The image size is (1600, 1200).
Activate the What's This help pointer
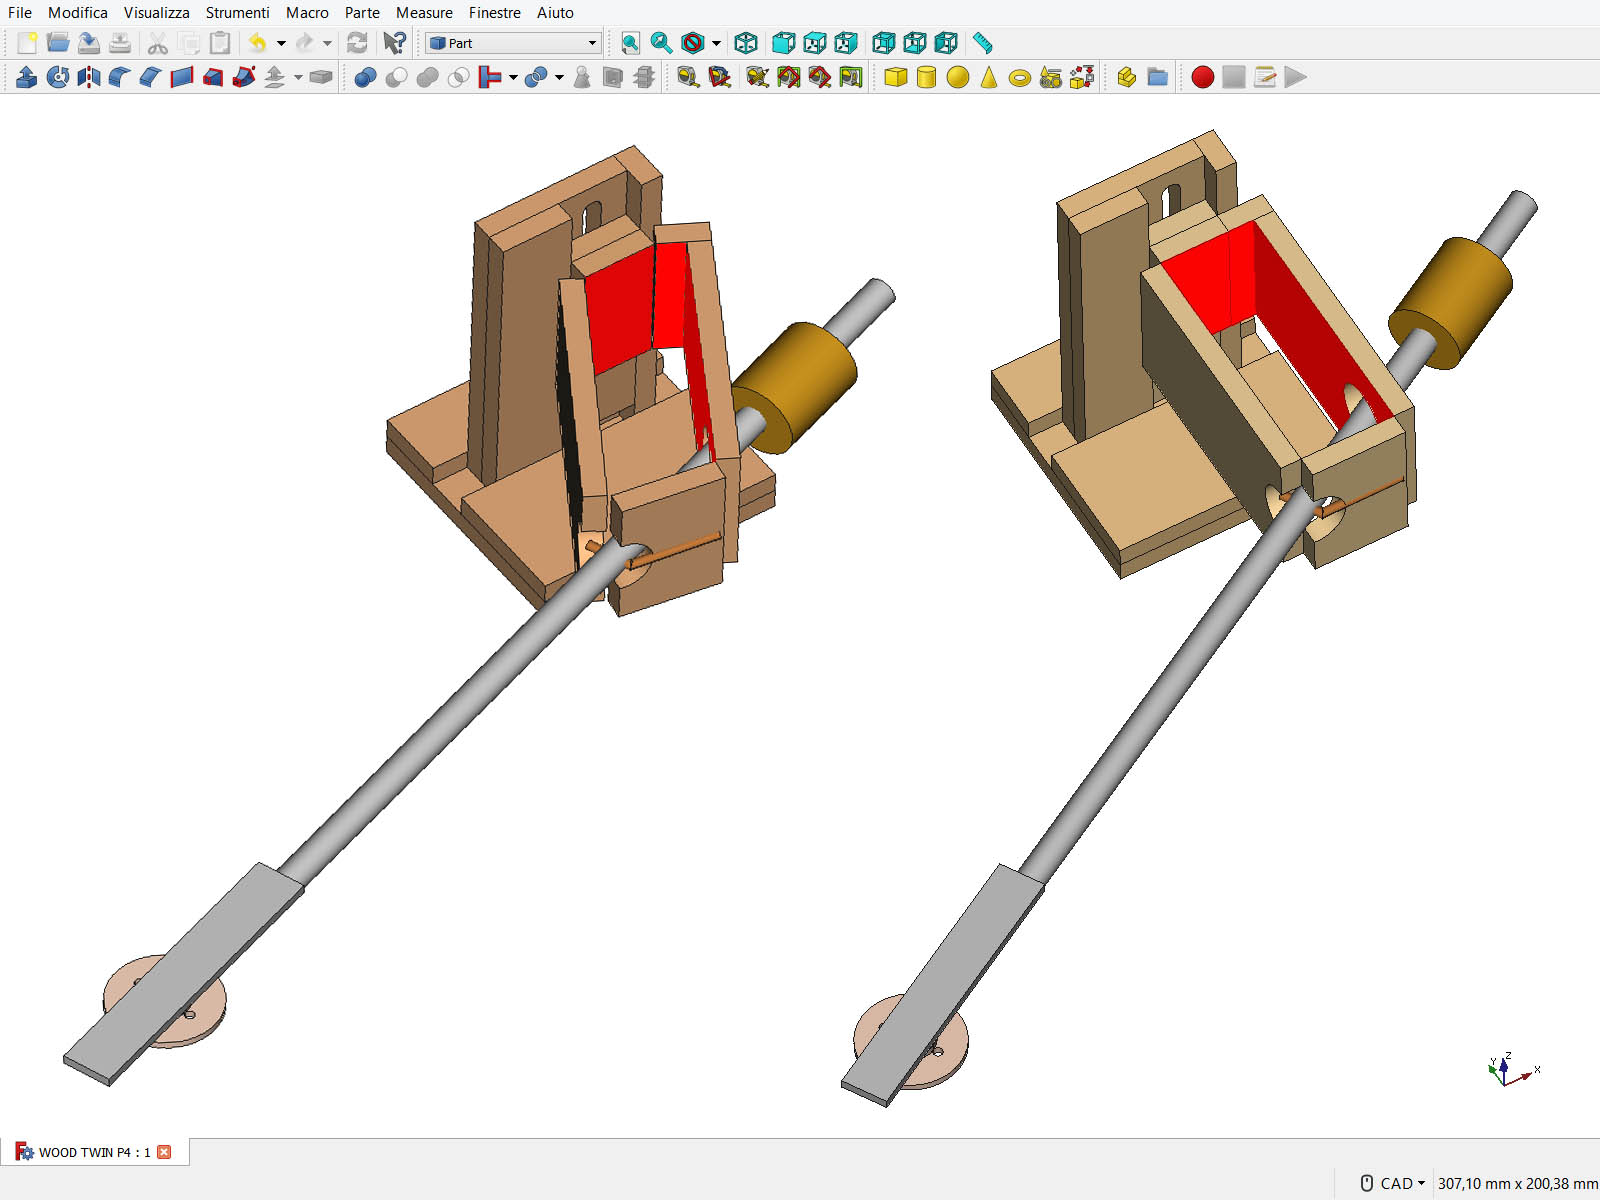pos(395,43)
